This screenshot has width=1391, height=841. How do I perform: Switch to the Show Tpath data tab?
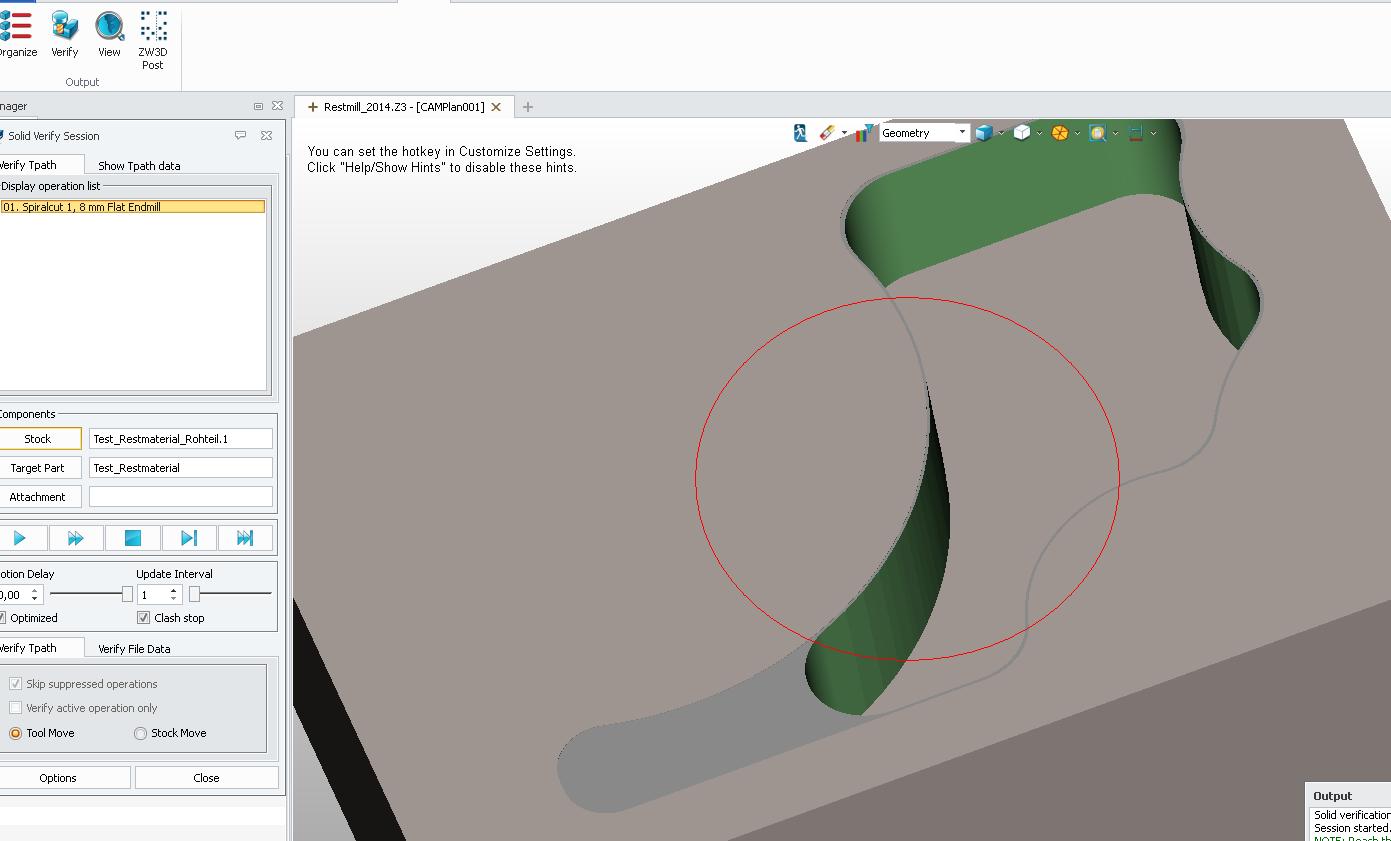tap(139, 166)
